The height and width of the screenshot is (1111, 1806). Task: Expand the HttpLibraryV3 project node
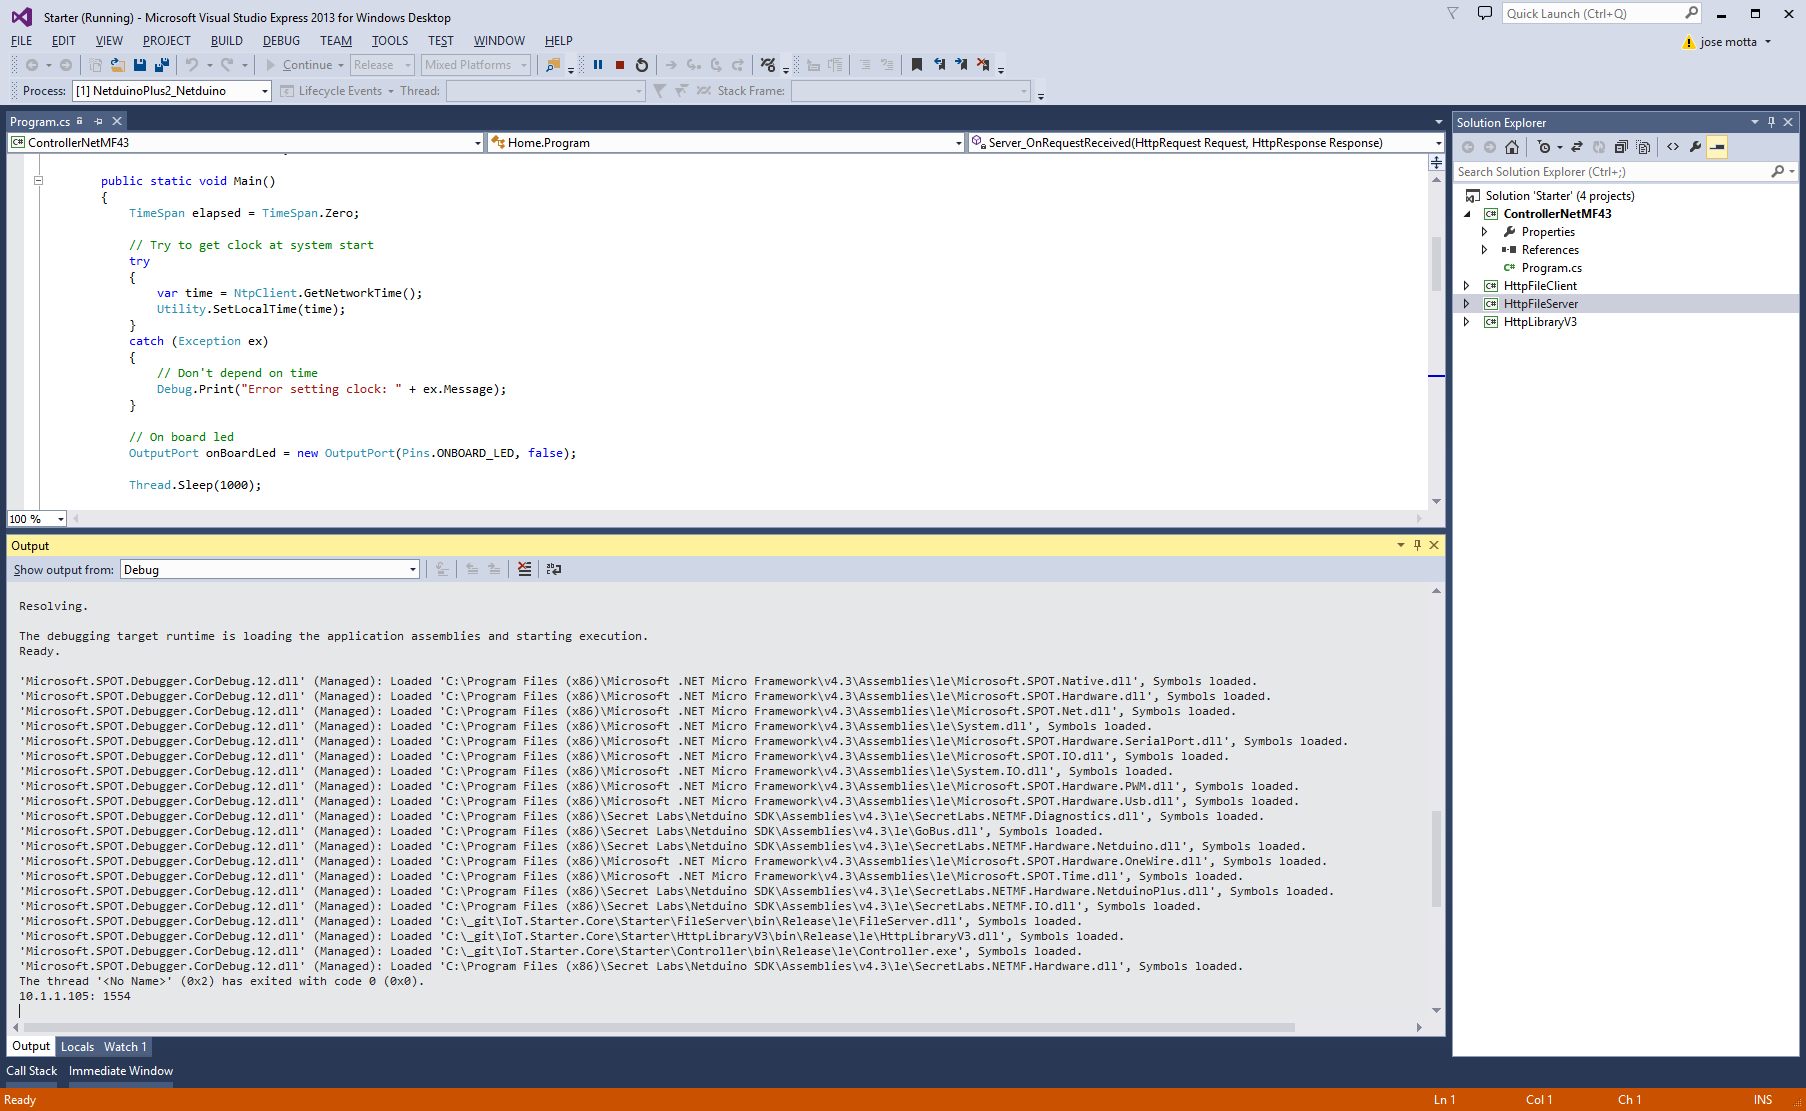[1467, 322]
